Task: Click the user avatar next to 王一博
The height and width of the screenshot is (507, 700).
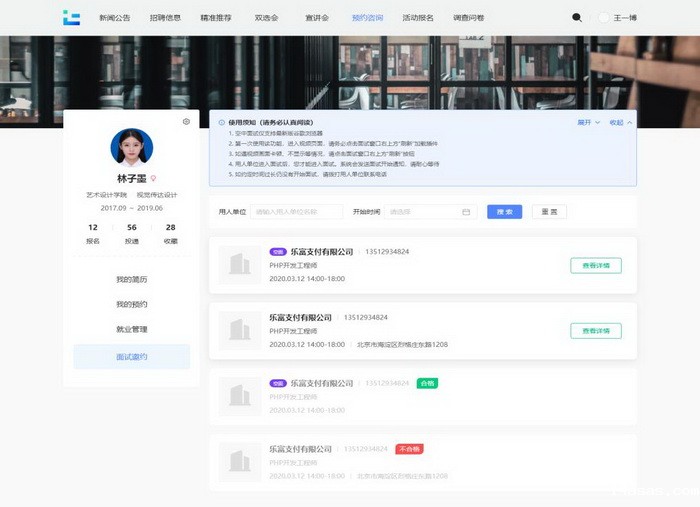Action: click(603, 17)
